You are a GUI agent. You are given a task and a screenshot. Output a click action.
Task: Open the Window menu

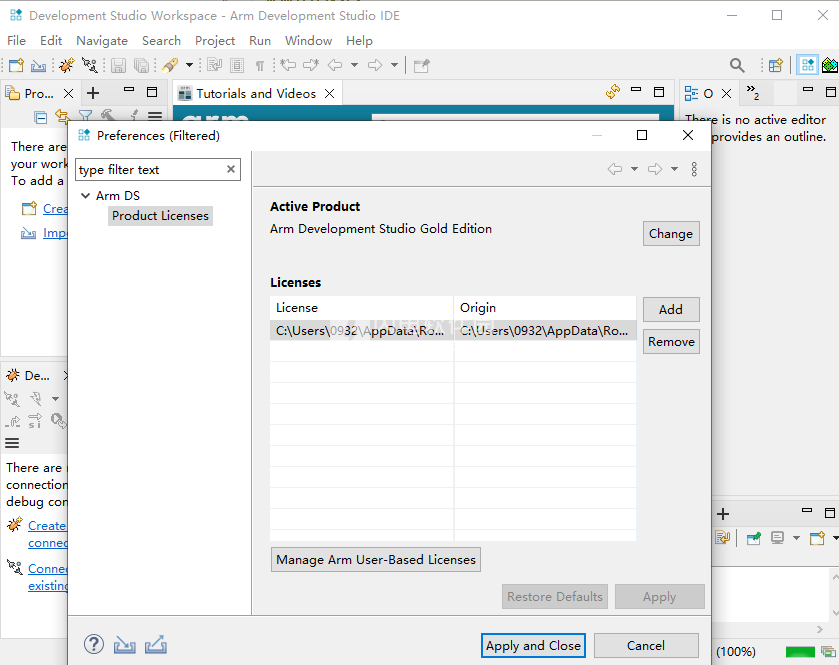tap(308, 41)
